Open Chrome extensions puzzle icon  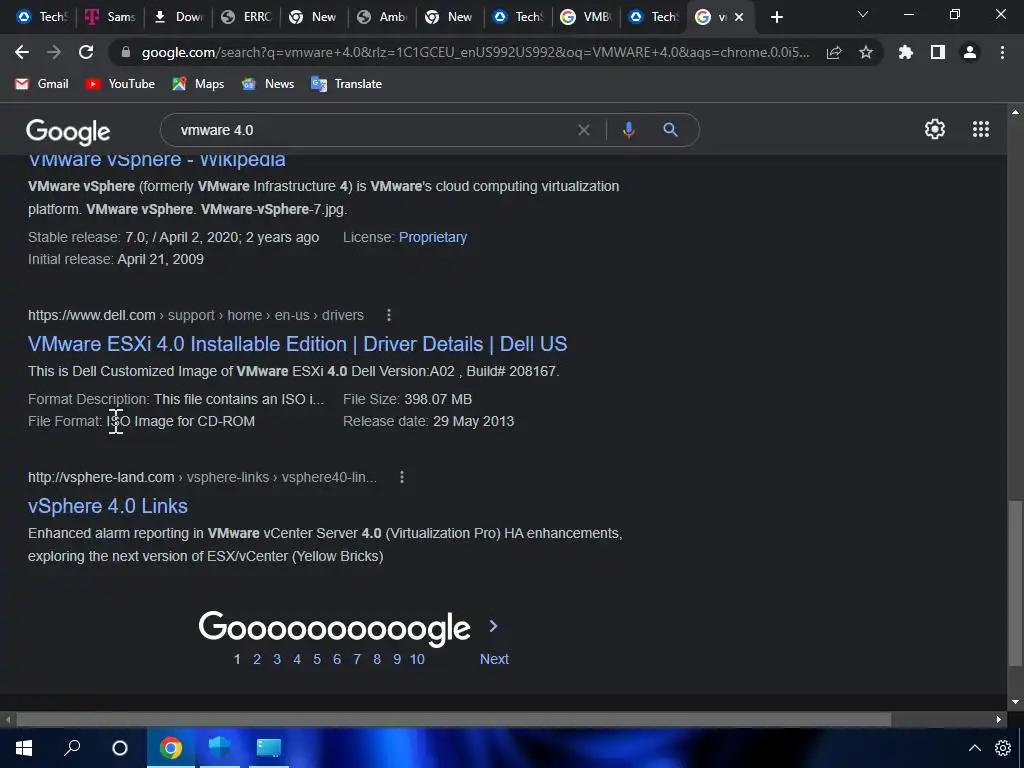point(905,52)
